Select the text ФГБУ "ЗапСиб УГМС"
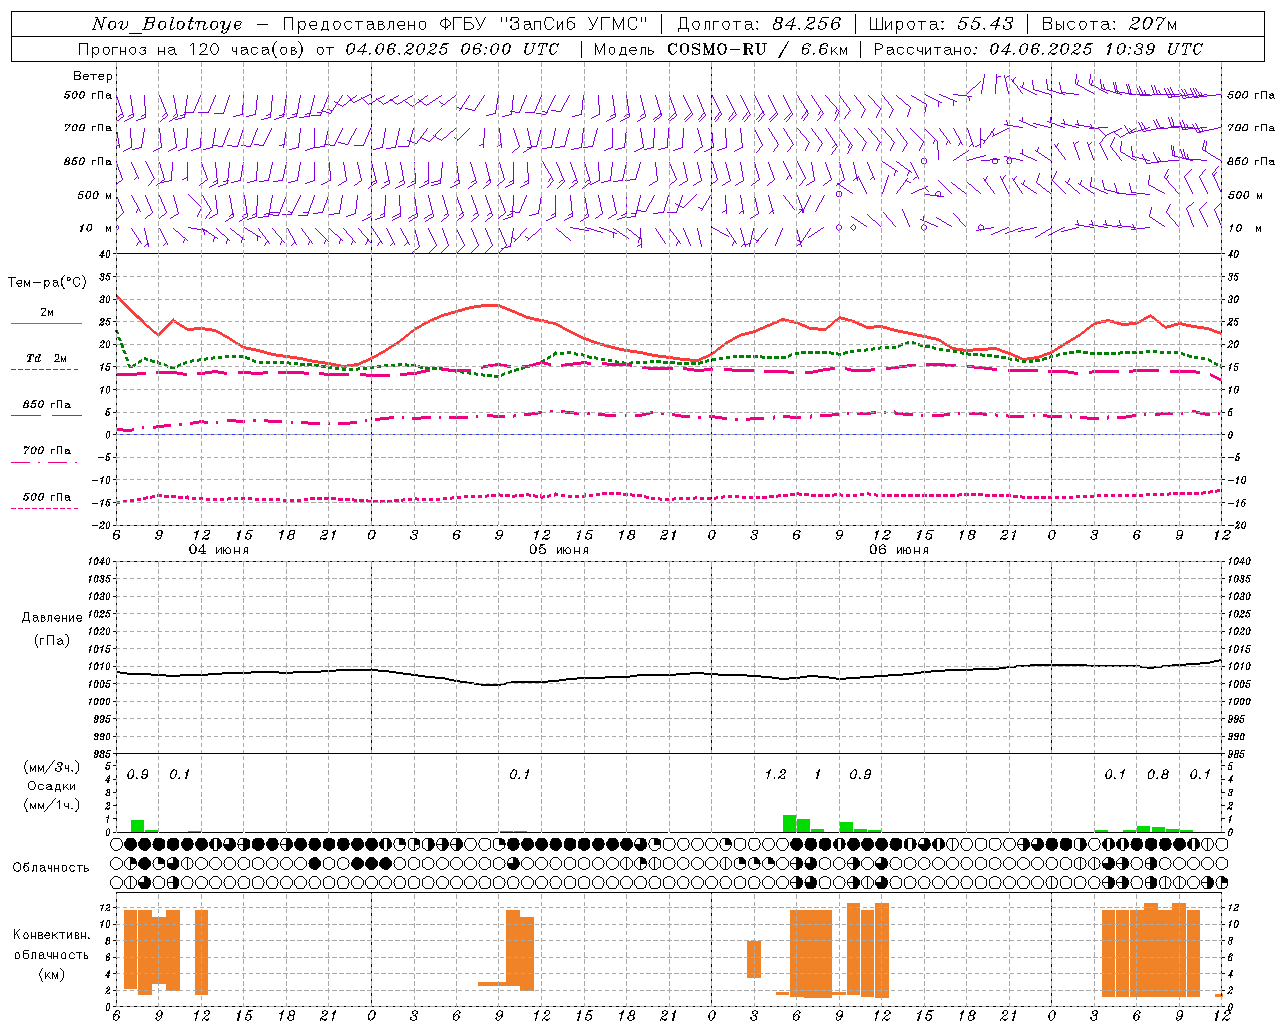 coord(543,24)
